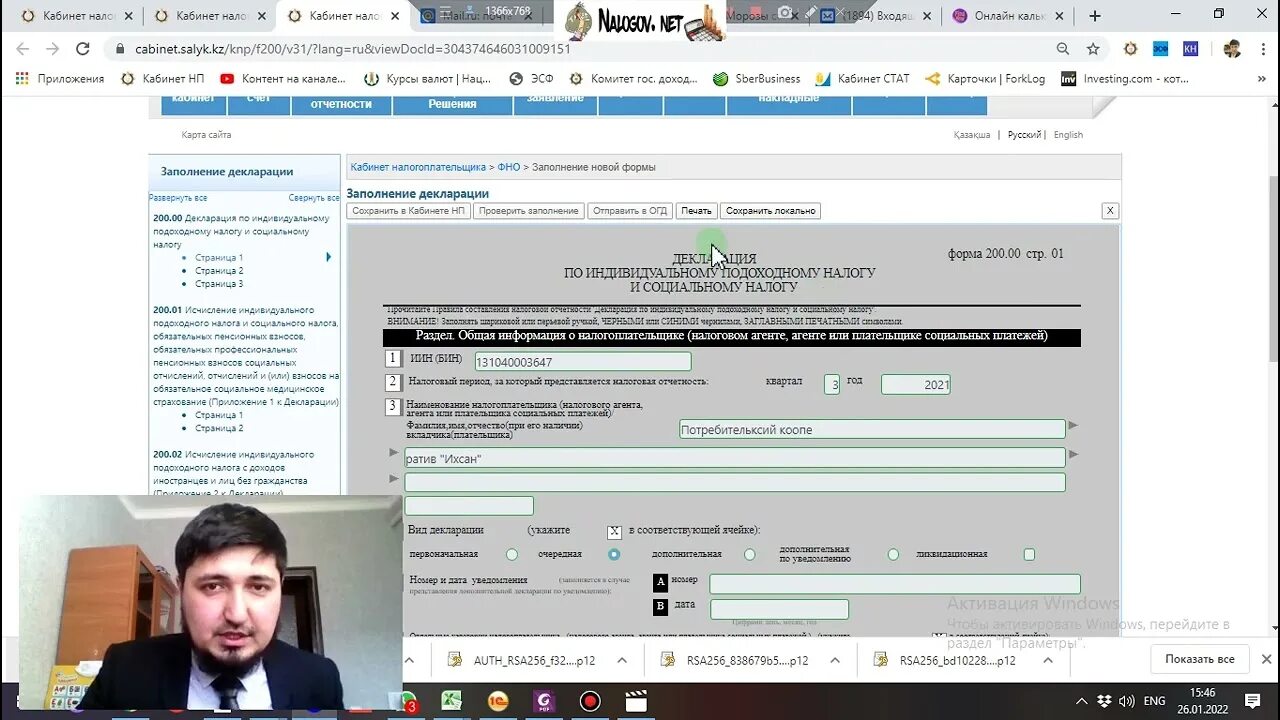Click Свернуть все in the sidebar
The height and width of the screenshot is (720, 1280).
point(314,198)
